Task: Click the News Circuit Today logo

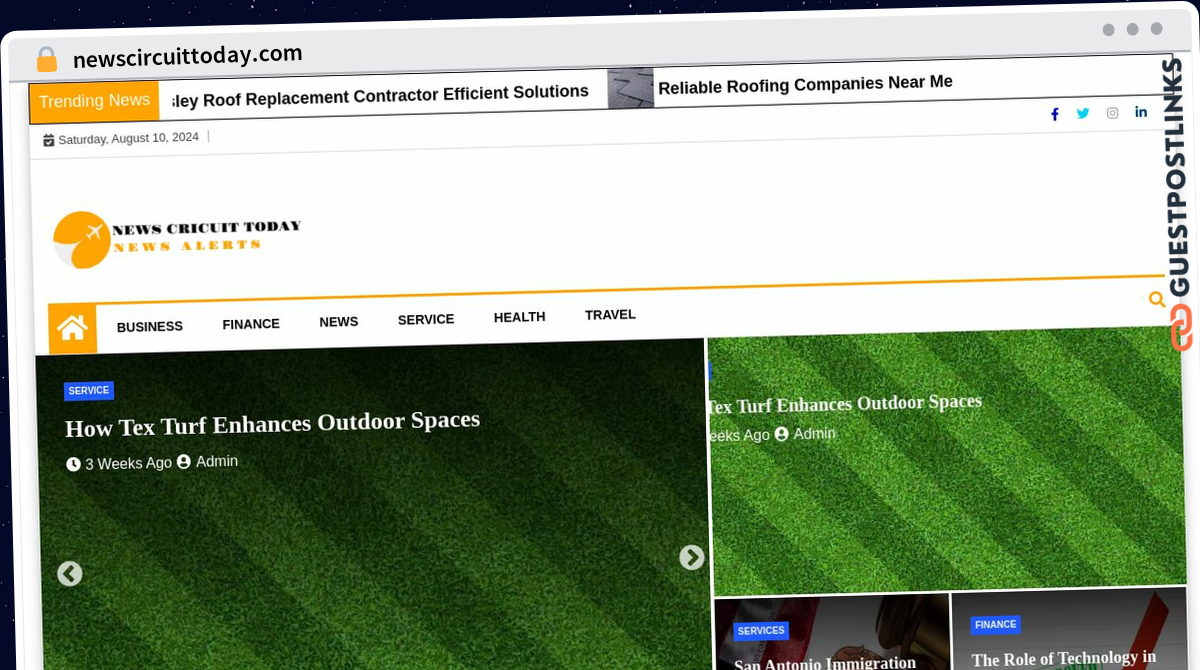Action: pyautogui.click(x=176, y=239)
